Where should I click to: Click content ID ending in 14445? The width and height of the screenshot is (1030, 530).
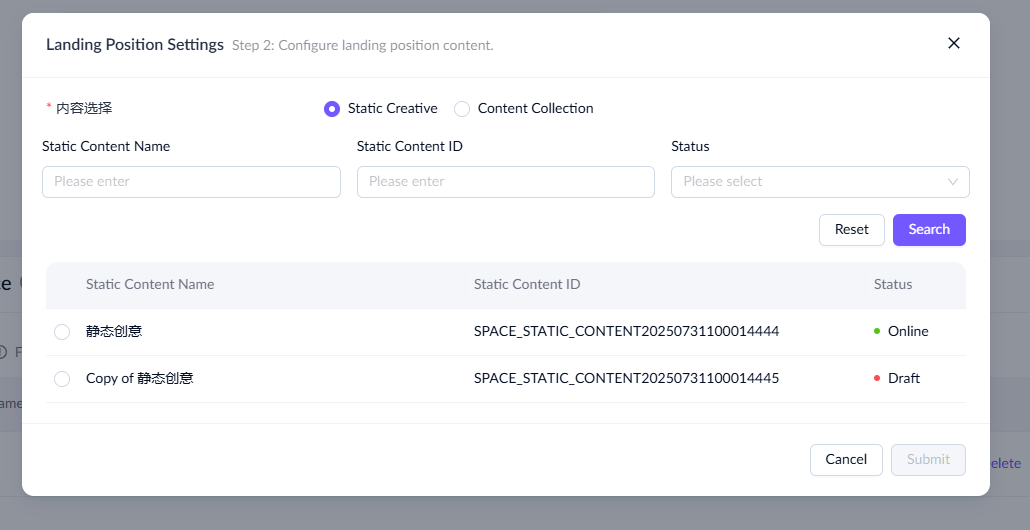coord(626,379)
